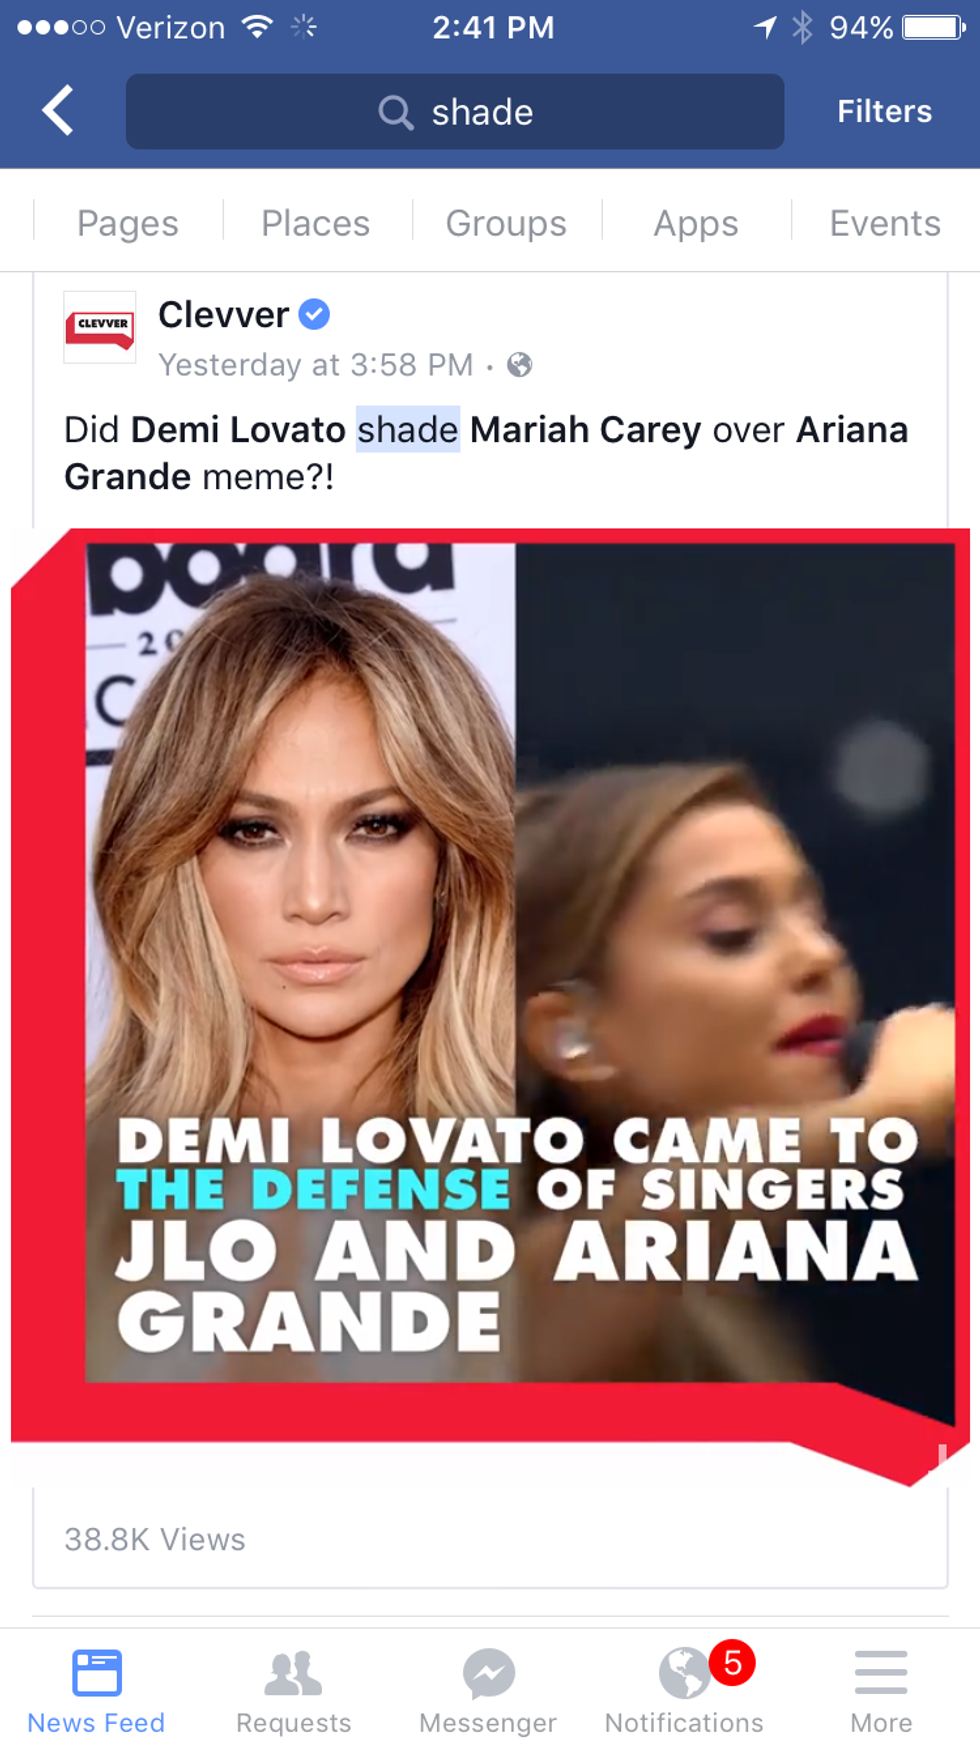Tap the verified badge next to Clevver
The width and height of the screenshot is (980, 1743).
tap(314, 314)
